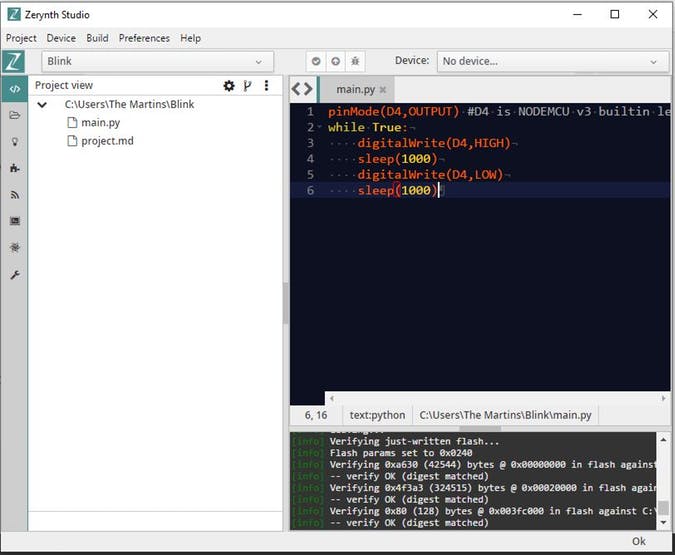The width and height of the screenshot is (675, 555).
Task: Open the wrench tools sidebar icon
Action: click(15, 275)
